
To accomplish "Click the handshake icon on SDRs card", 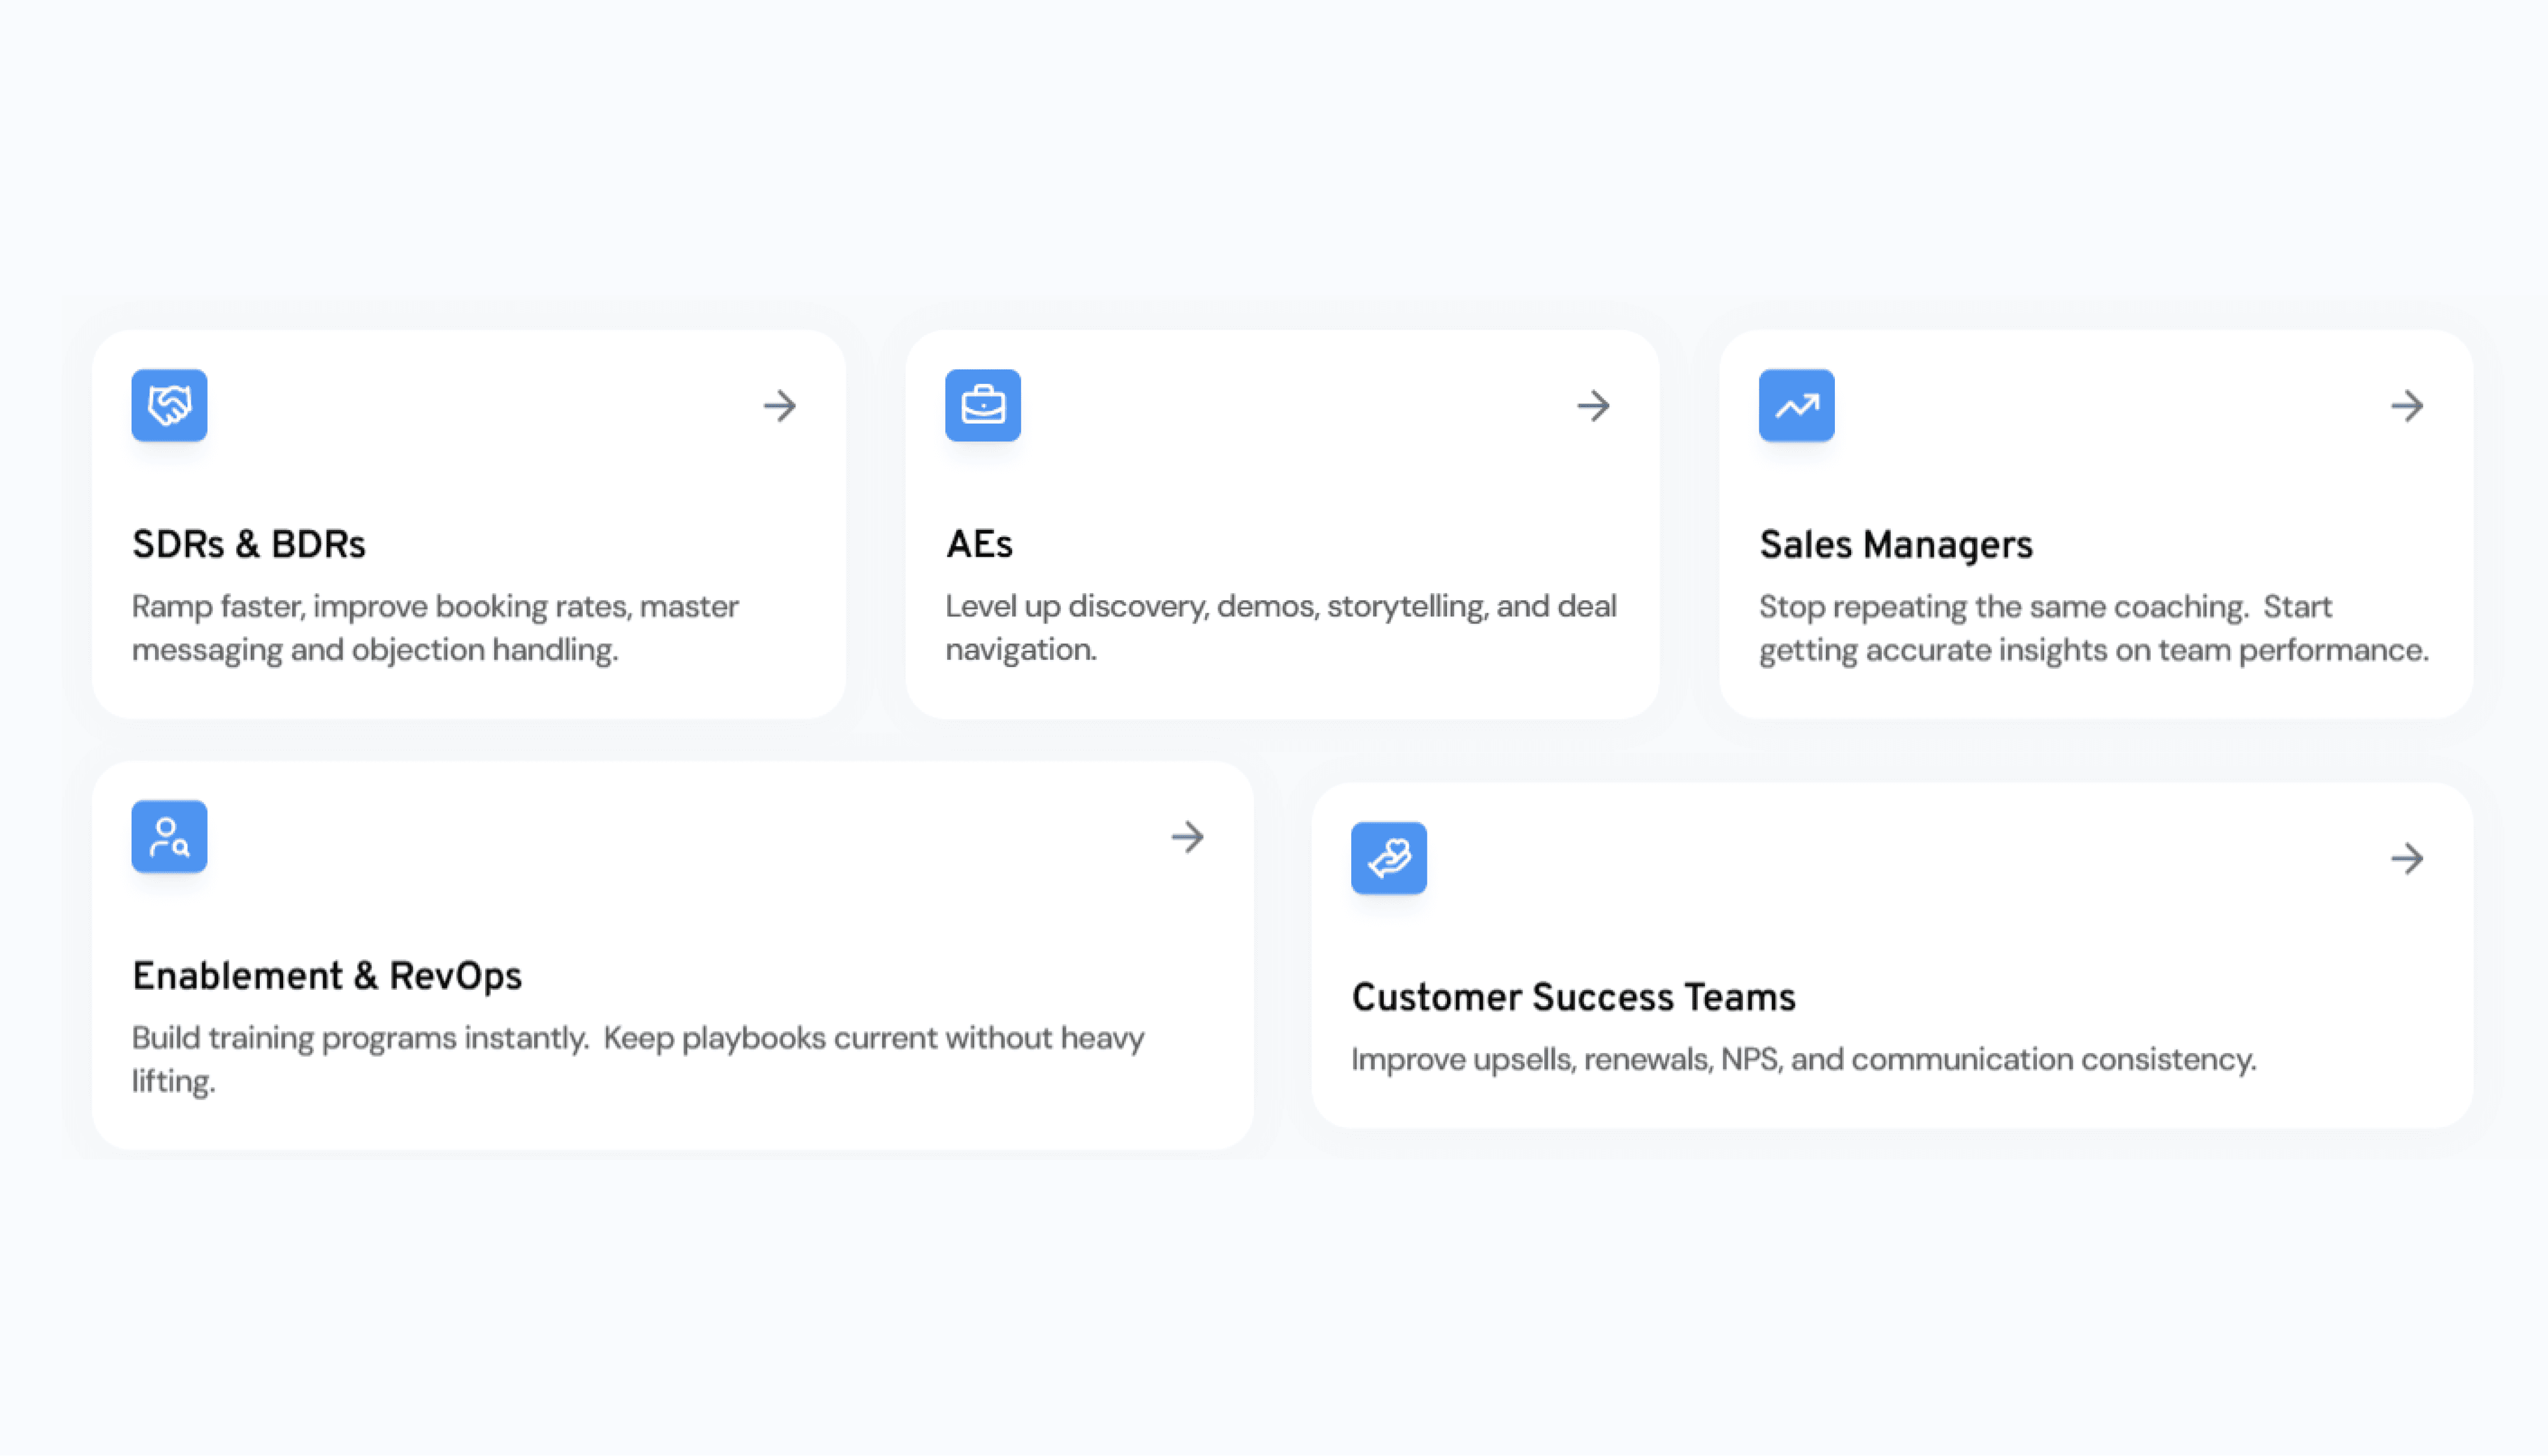I will 169,405.
